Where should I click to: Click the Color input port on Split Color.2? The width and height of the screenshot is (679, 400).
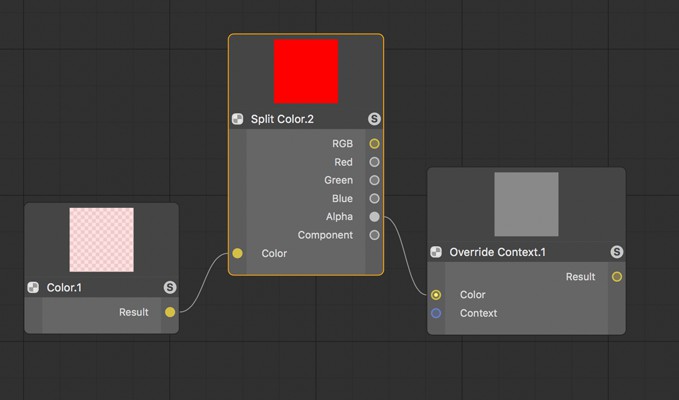pos(237,253)
